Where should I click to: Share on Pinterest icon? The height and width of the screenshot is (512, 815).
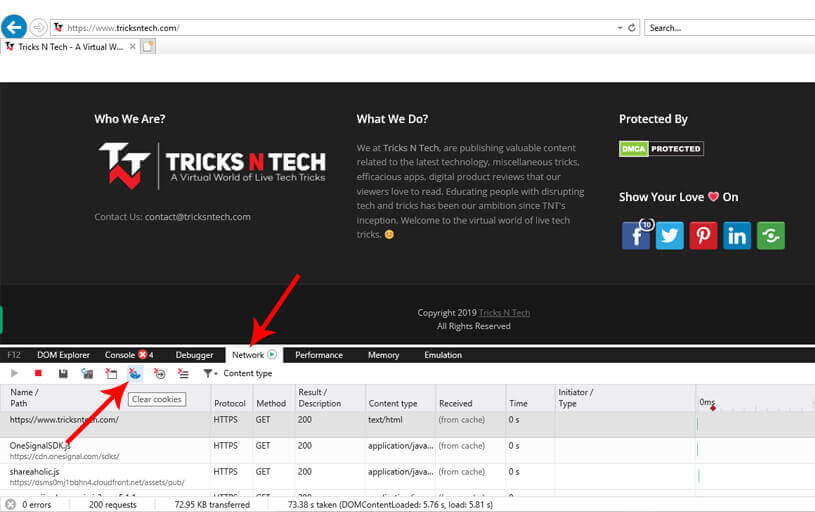point(703,235)
